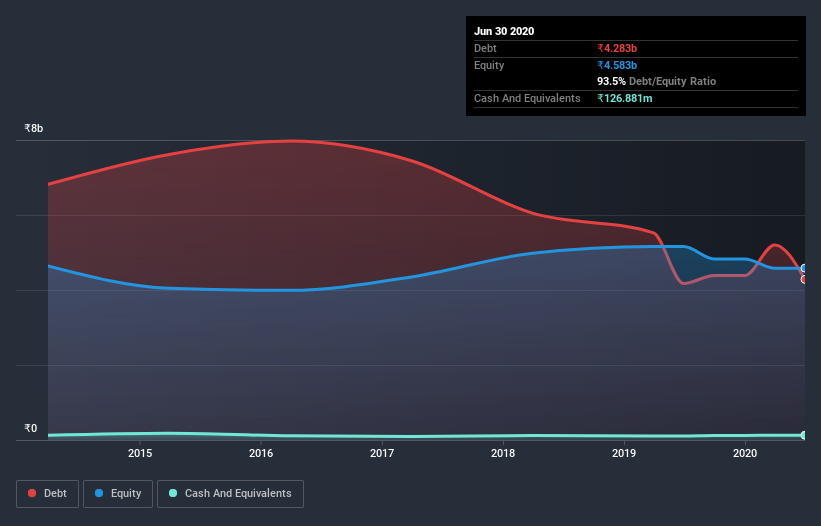821x526 pixels.
Task: Select the red Debt endpoint marker on chart
Action: point(804,279)
